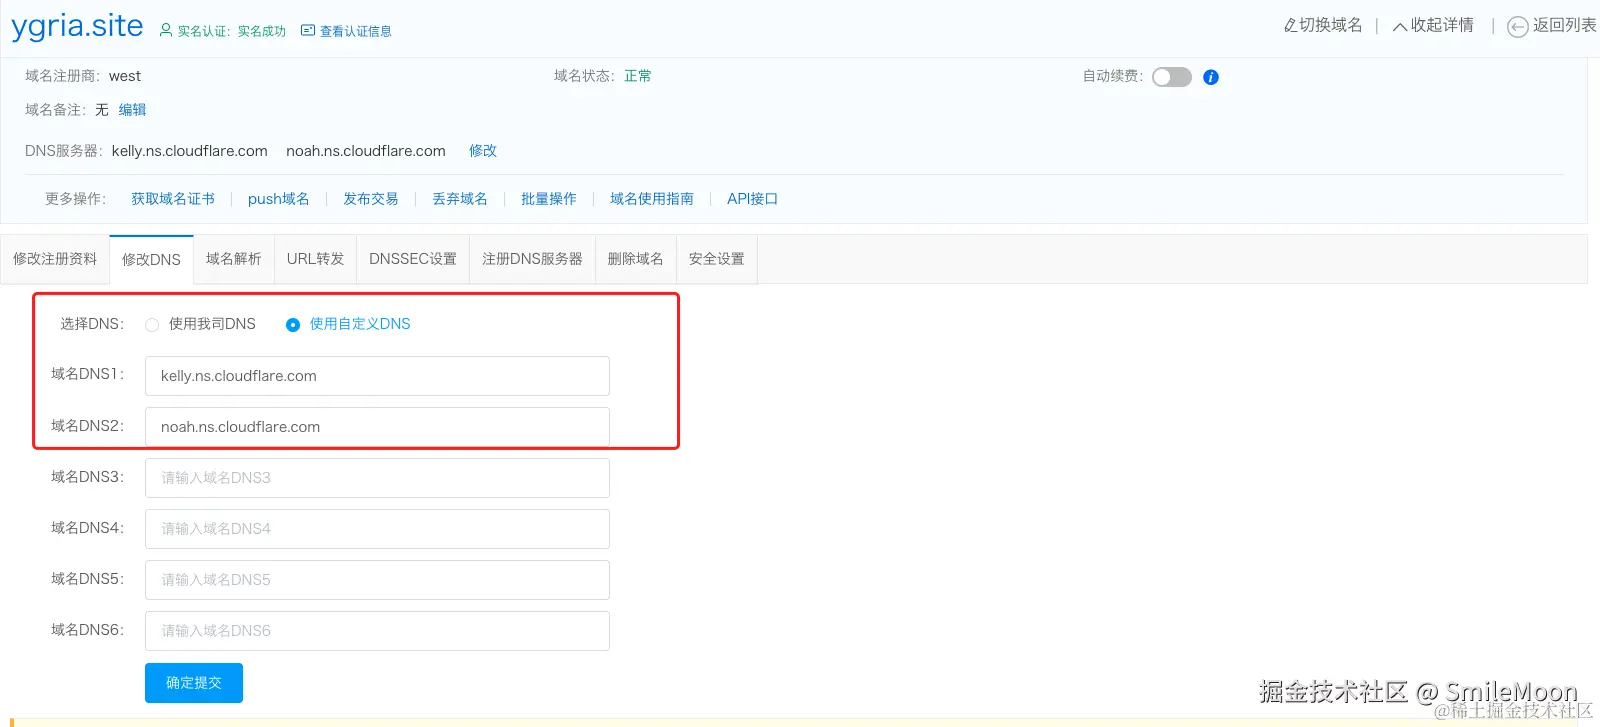This screenshot has height=727, width=1600.
Task: Select the 使用我司DNS radio option
Action: point(152,325)
